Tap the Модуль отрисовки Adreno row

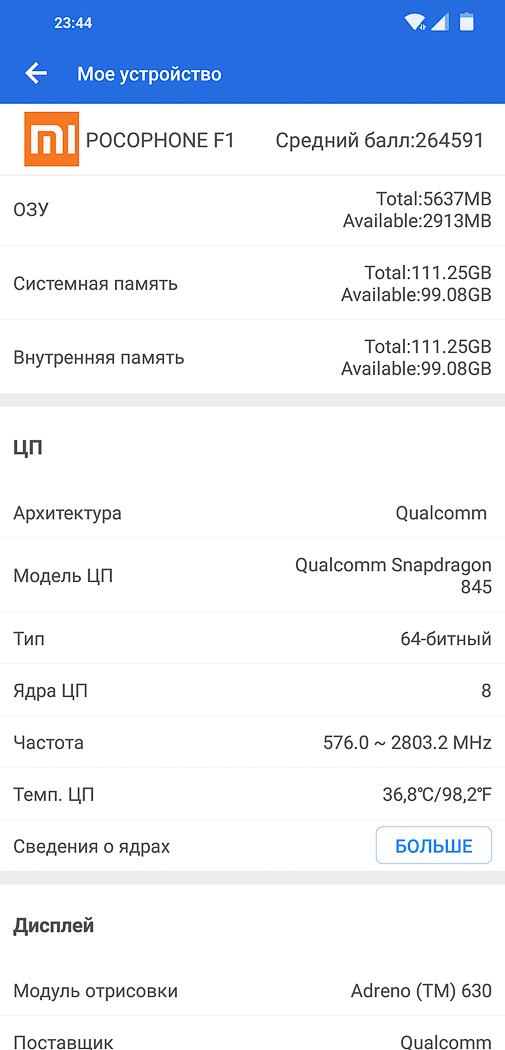point(252,990)
